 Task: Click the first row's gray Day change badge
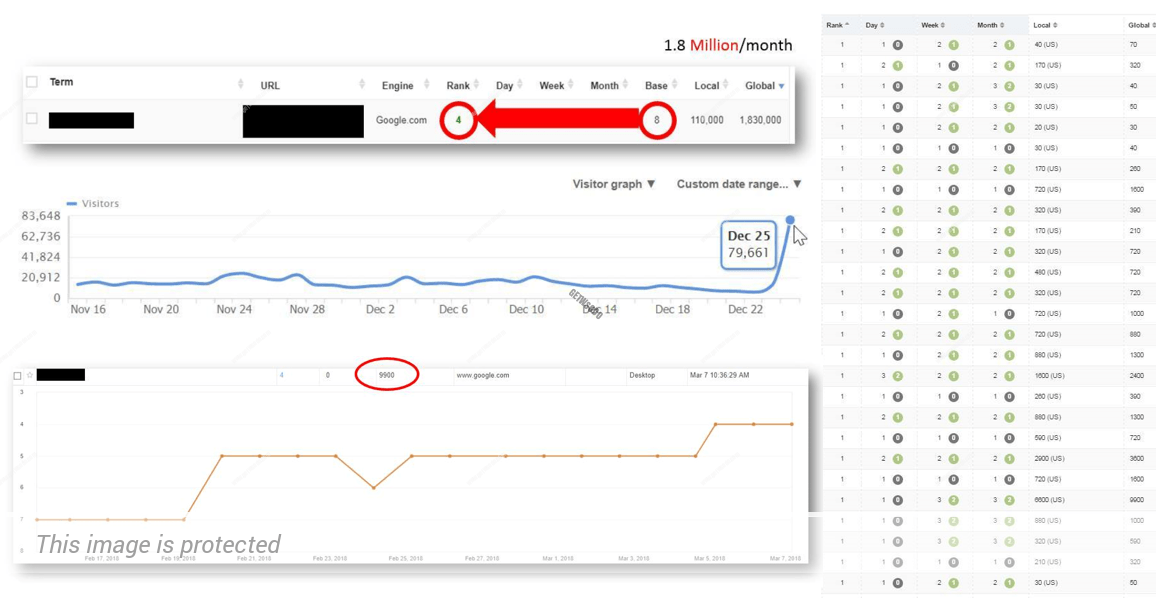[897, 45]
